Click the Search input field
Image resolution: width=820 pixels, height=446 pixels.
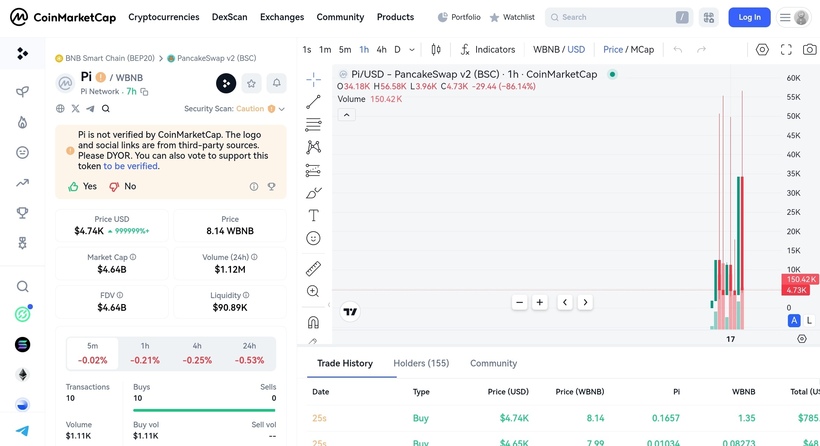tap(619, 17)
